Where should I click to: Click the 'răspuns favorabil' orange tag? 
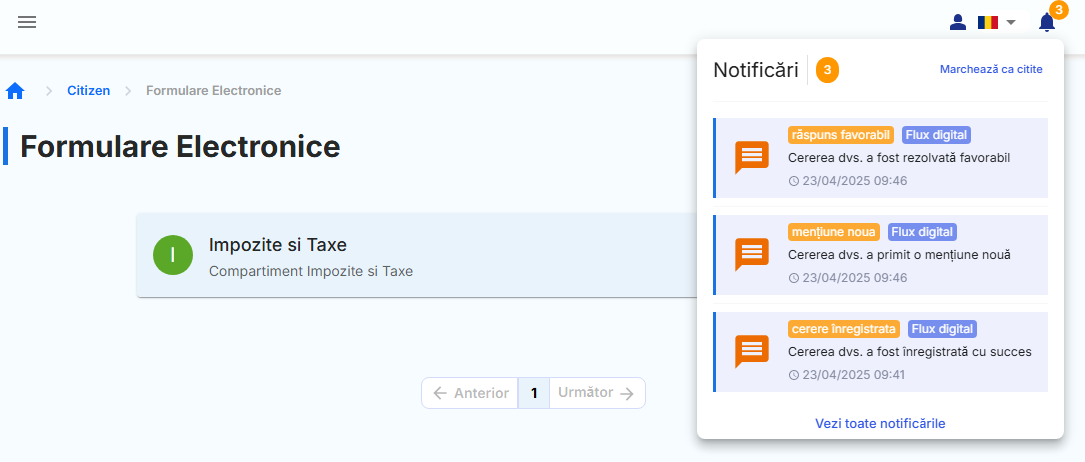coord(840,135)
